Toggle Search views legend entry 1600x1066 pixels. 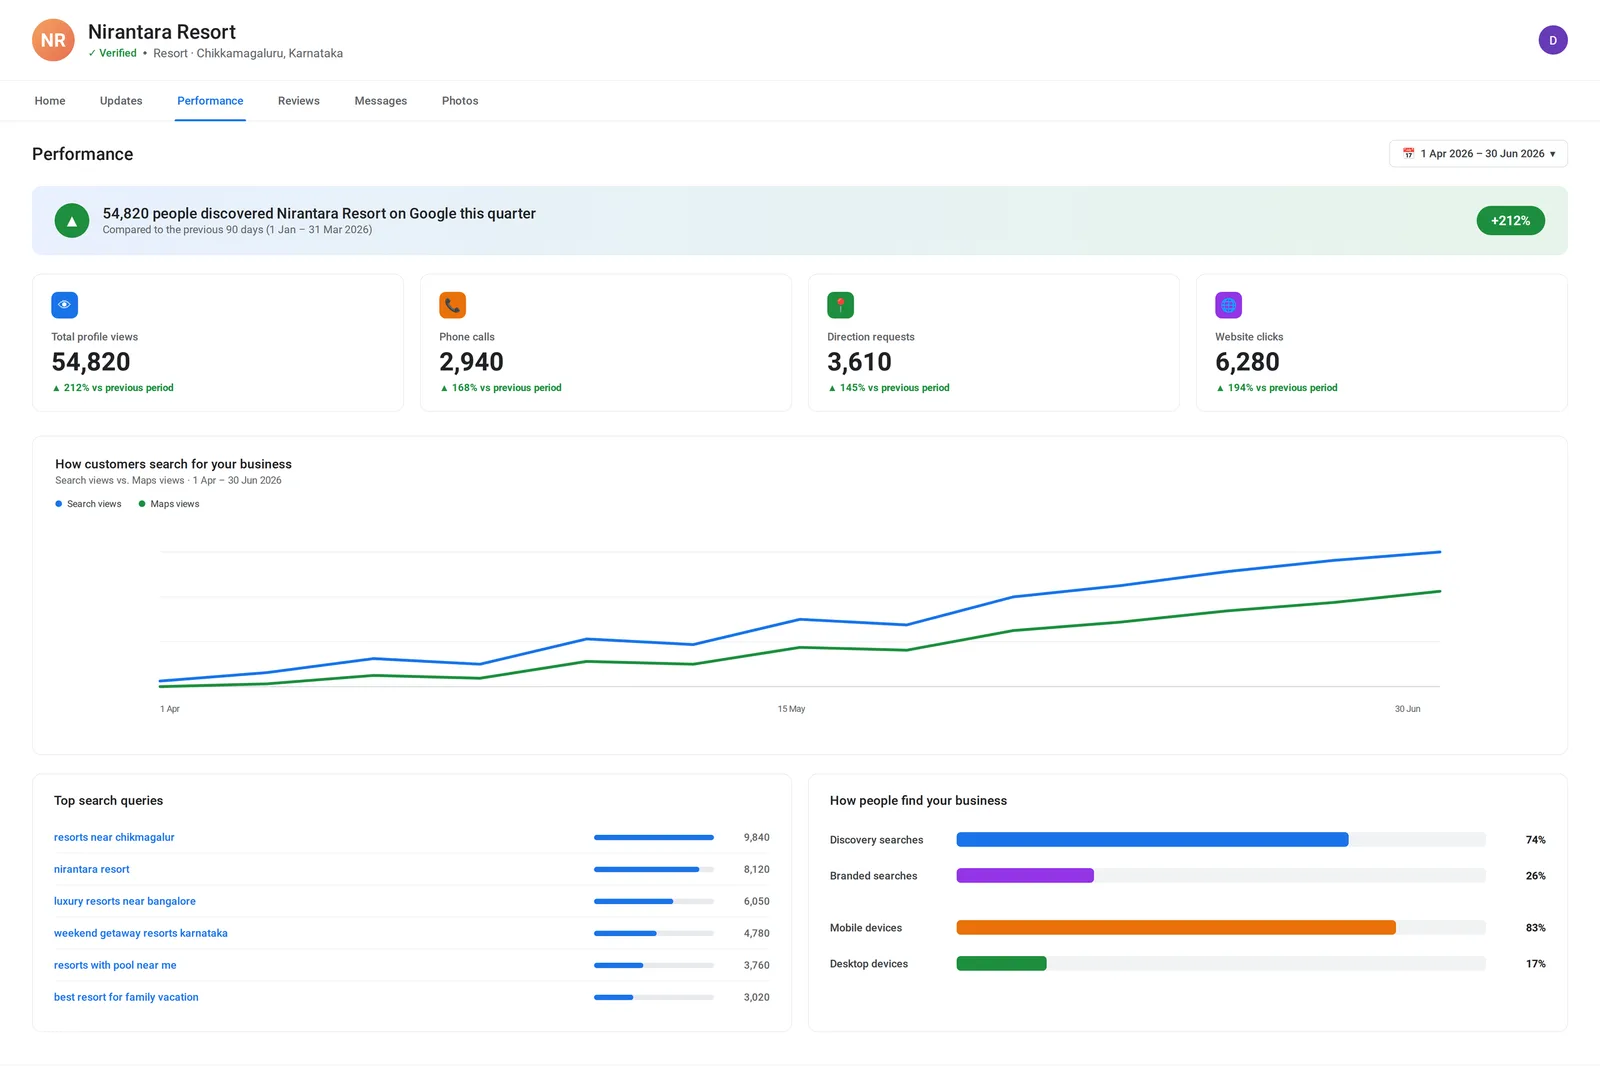(88, 504)
